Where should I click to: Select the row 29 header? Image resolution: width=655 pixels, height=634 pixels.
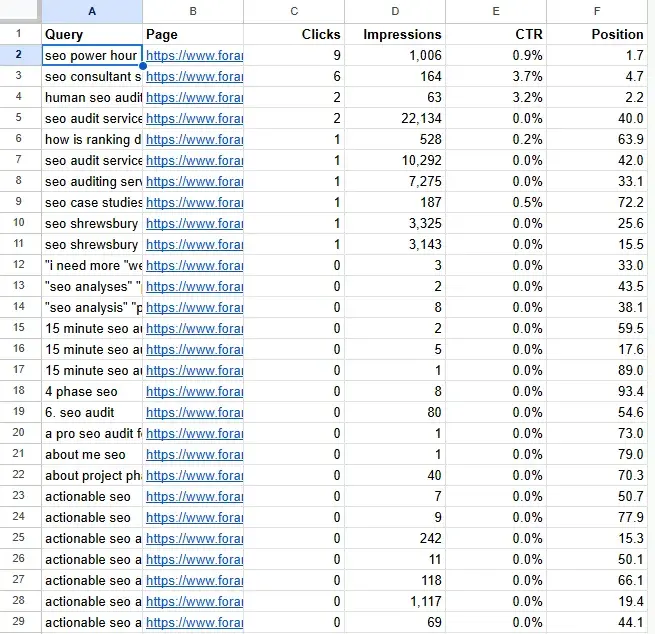(x=19, y=622)
